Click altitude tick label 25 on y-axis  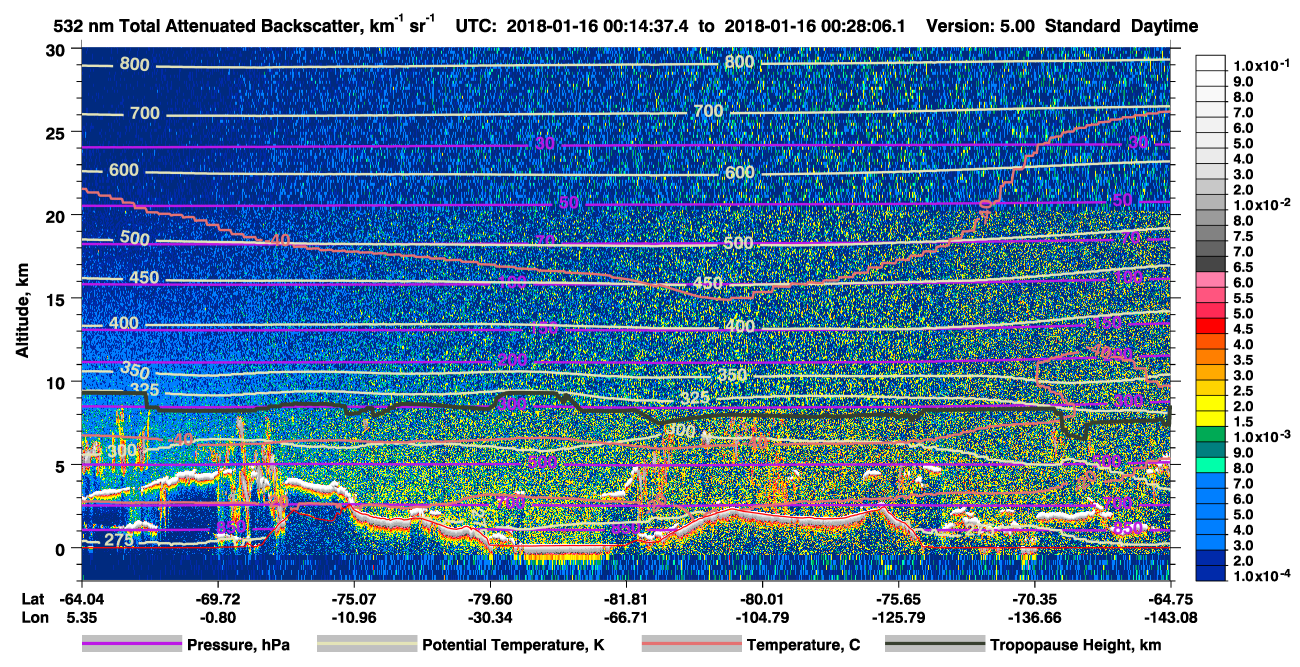point(58,132)
